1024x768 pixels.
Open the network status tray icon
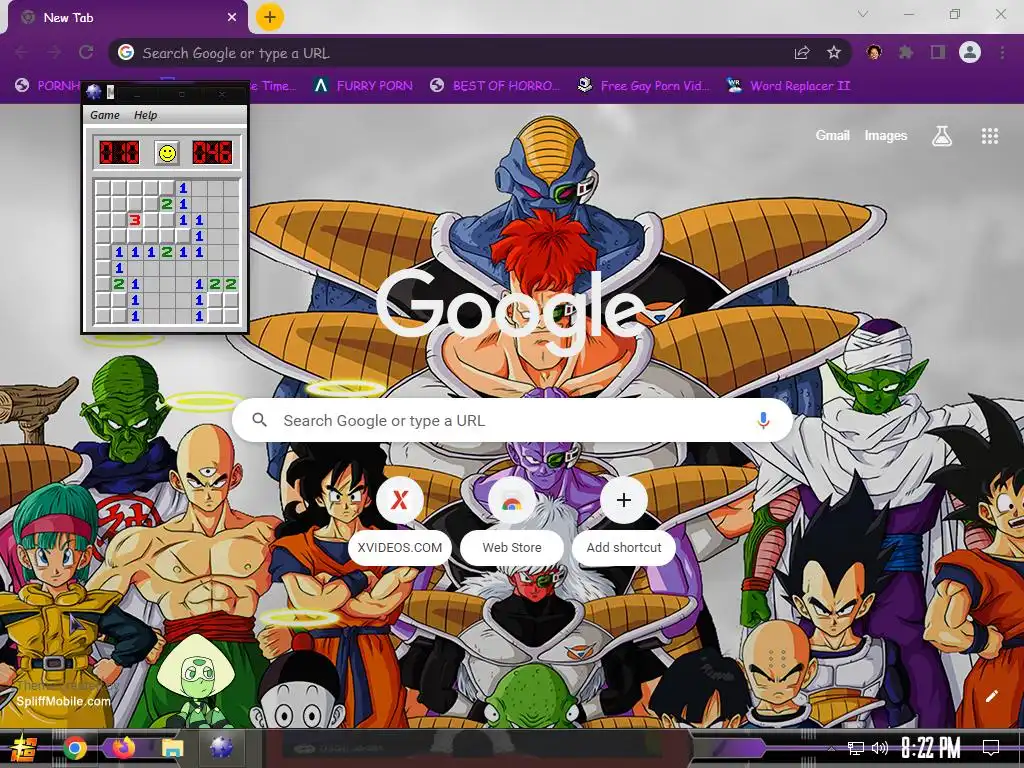(x=856, y=748)
